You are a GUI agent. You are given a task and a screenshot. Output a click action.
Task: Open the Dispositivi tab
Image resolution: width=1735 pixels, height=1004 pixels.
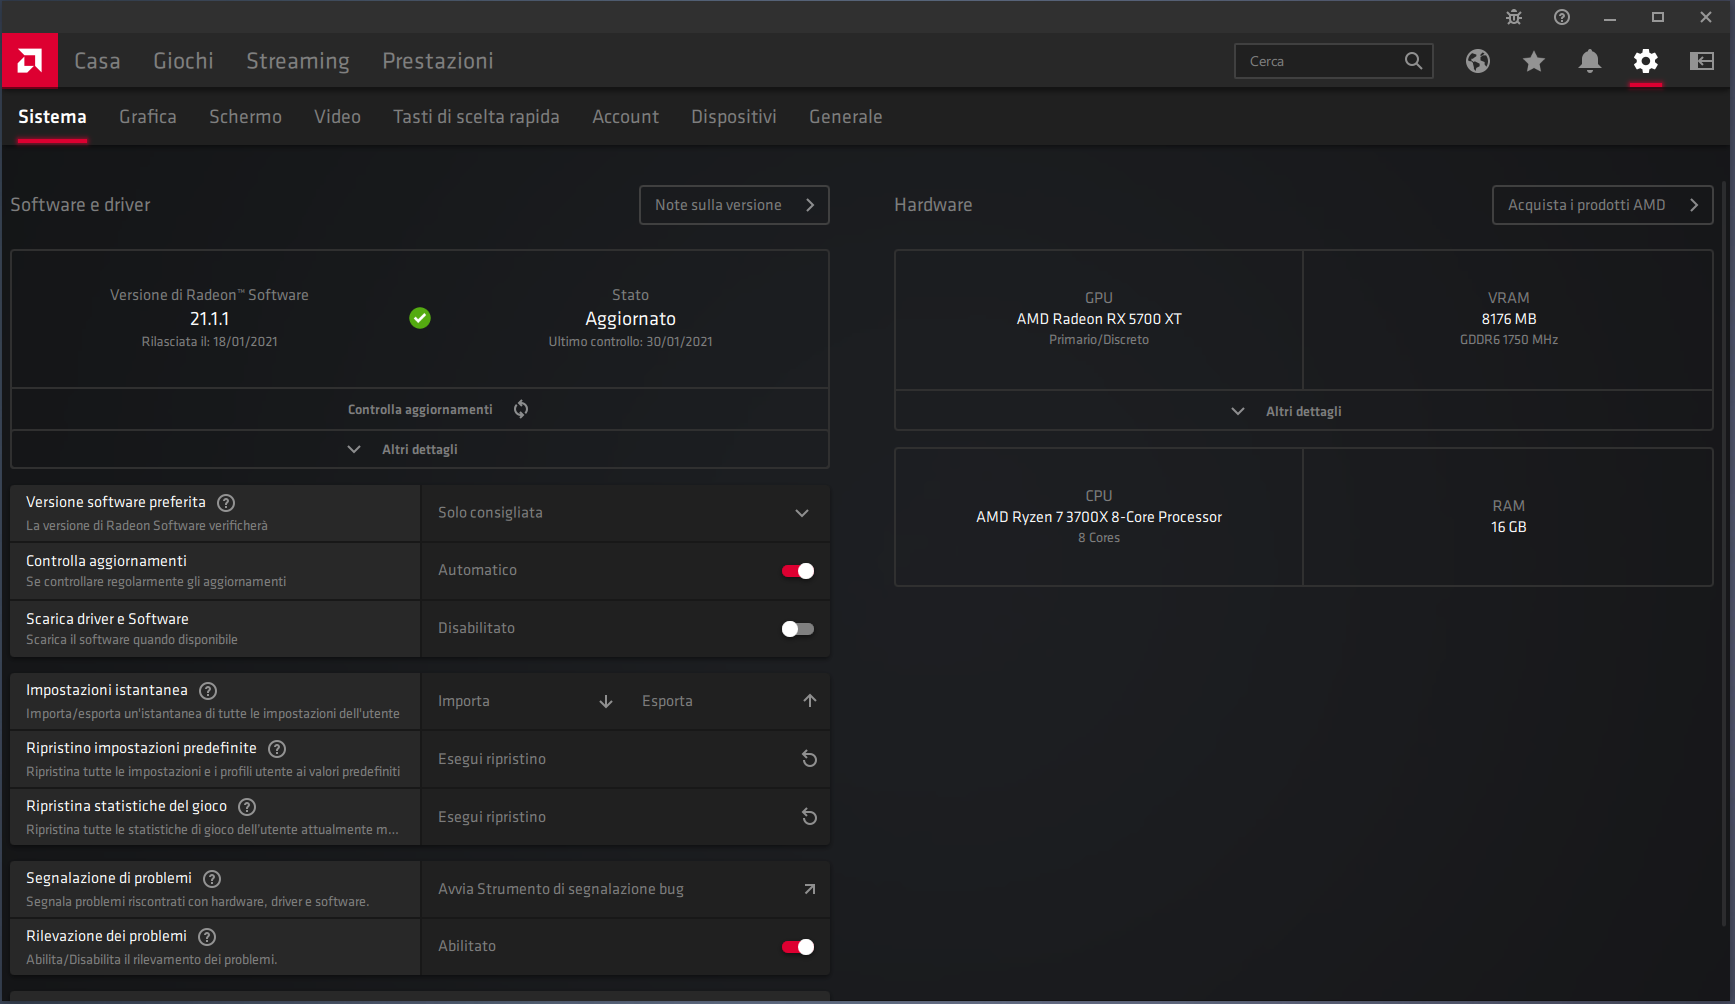[x=734, y=117]
